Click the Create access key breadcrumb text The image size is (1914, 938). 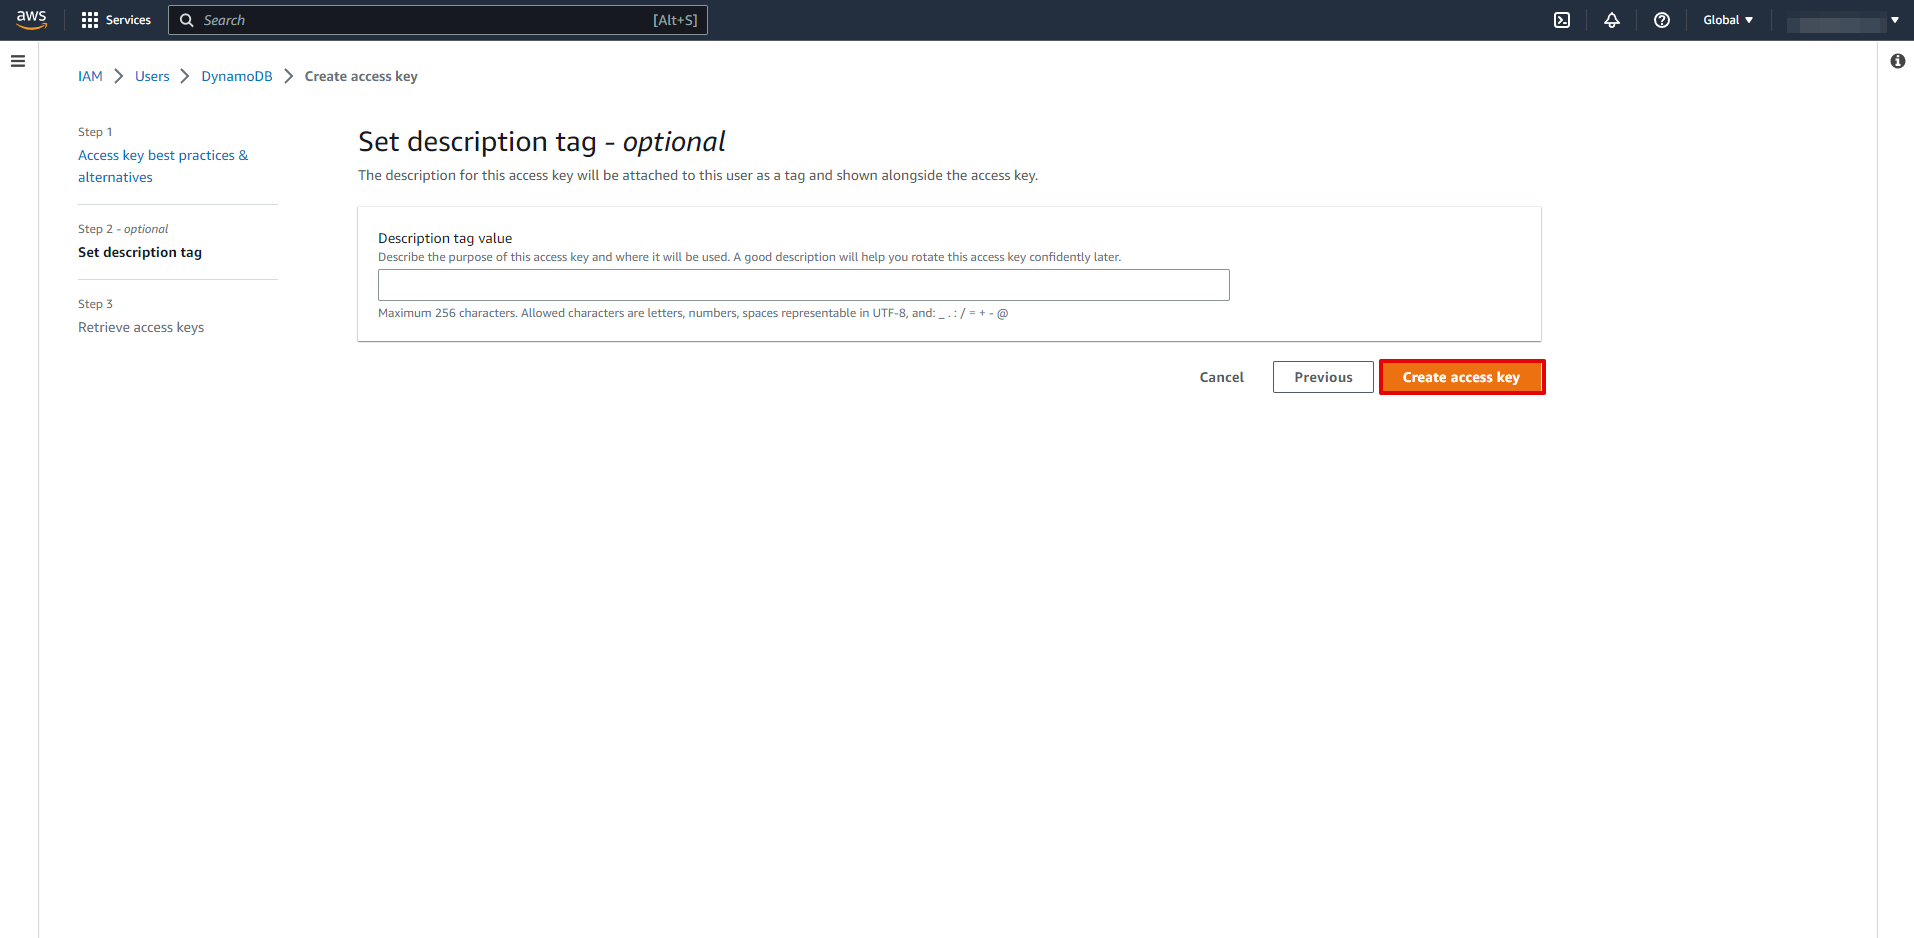(x=361, y=76)
